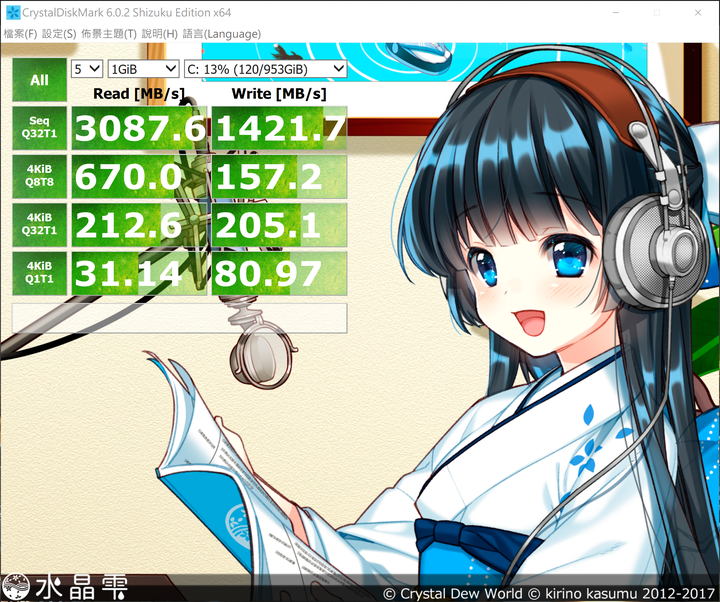Click the 4KiB Q8T8 write result 157.2
The height and width of the screenshot is (602, 720).
pyautogui.click(x=279, y=176)
